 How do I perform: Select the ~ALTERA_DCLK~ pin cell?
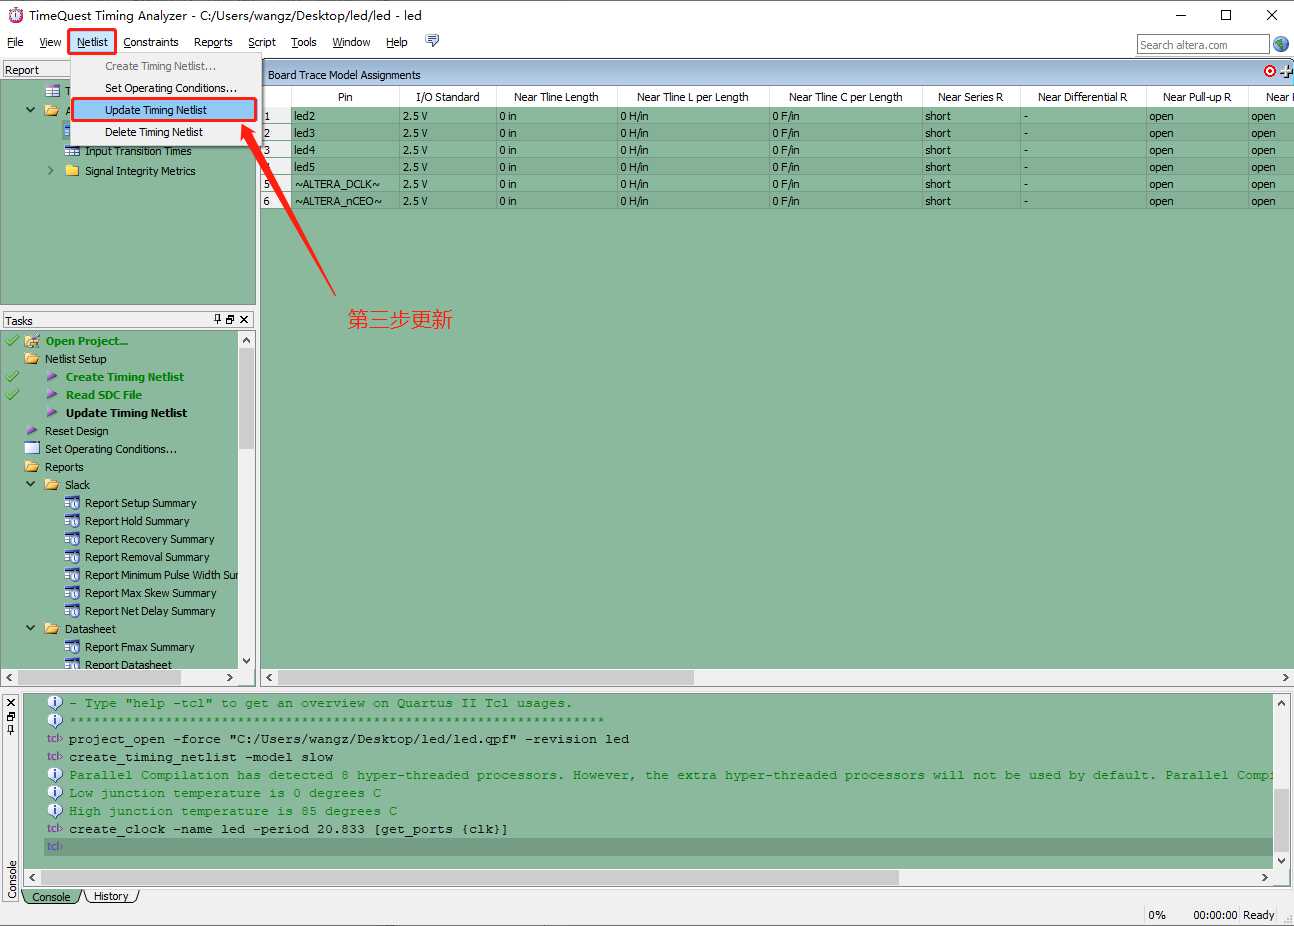pyautogui.click(x=345, y=184)
